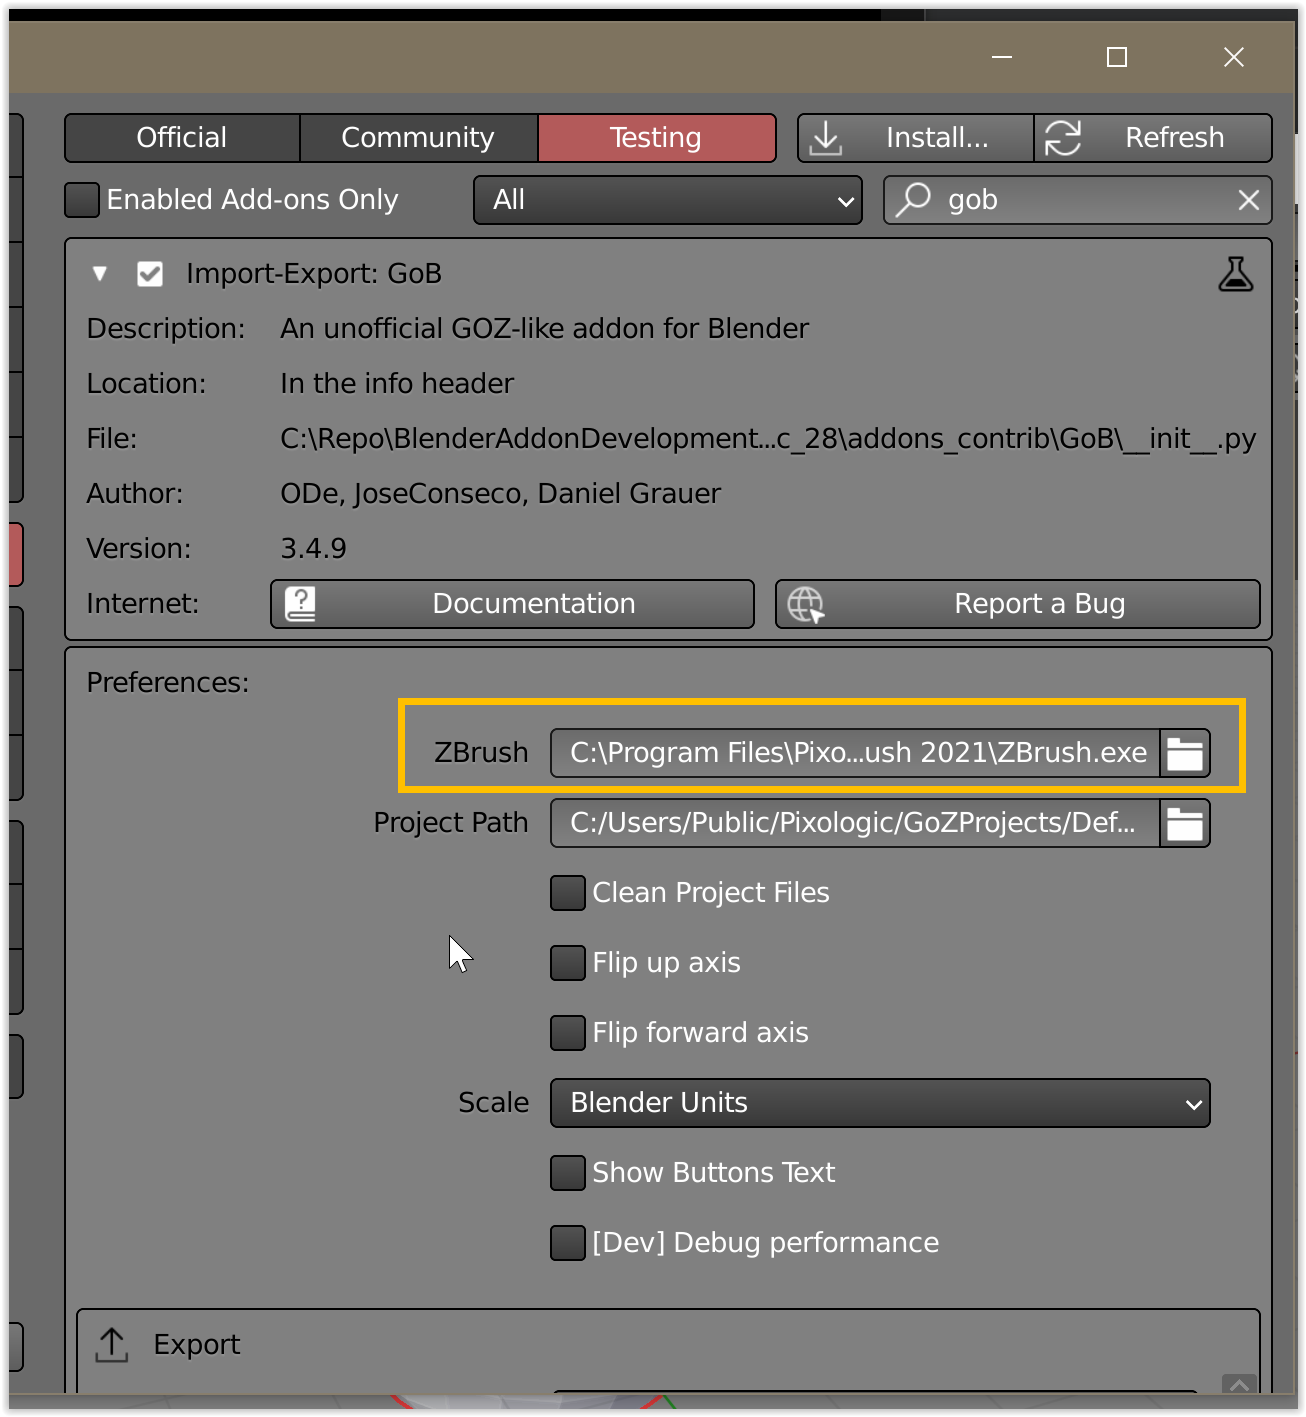Screen dimensions: 1306x1417
Task: Click the file path ending in __init__.py
Action: click(x=768, y=439)
